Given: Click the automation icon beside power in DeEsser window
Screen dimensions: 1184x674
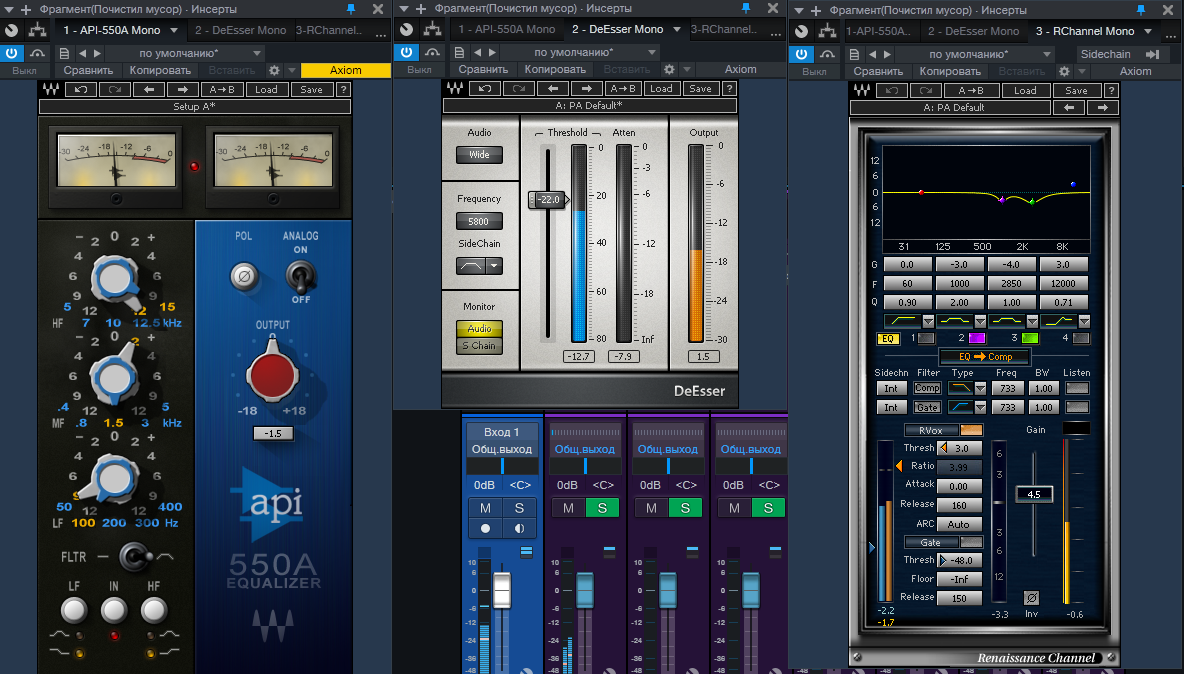Looking at the screenshot, I should (432, 52).
